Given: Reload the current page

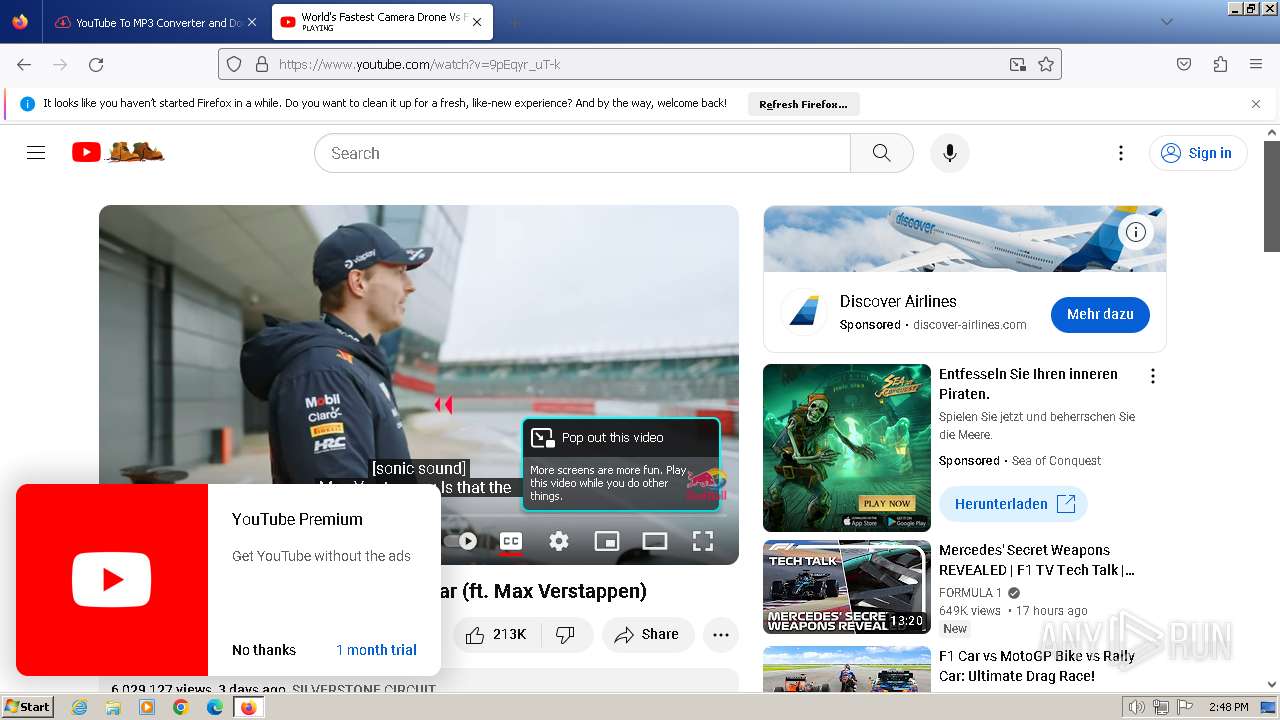Looking at the screenshot, I should [96, 64].
